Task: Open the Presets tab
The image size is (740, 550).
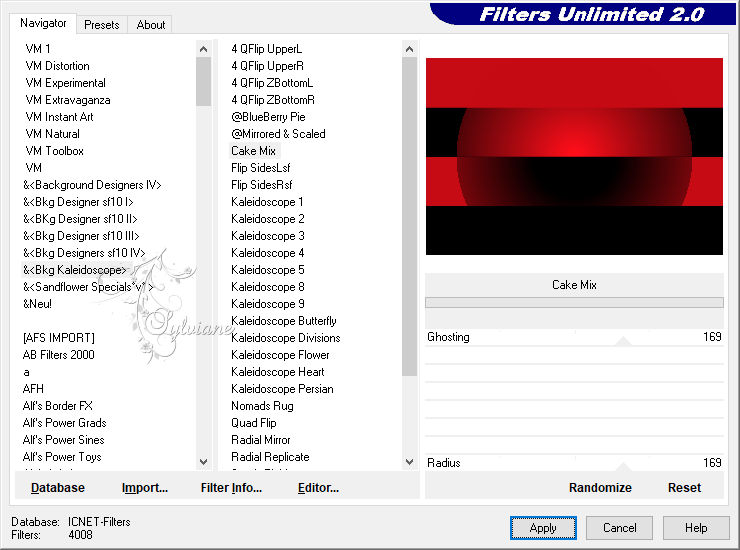Action: coord(101,25)
